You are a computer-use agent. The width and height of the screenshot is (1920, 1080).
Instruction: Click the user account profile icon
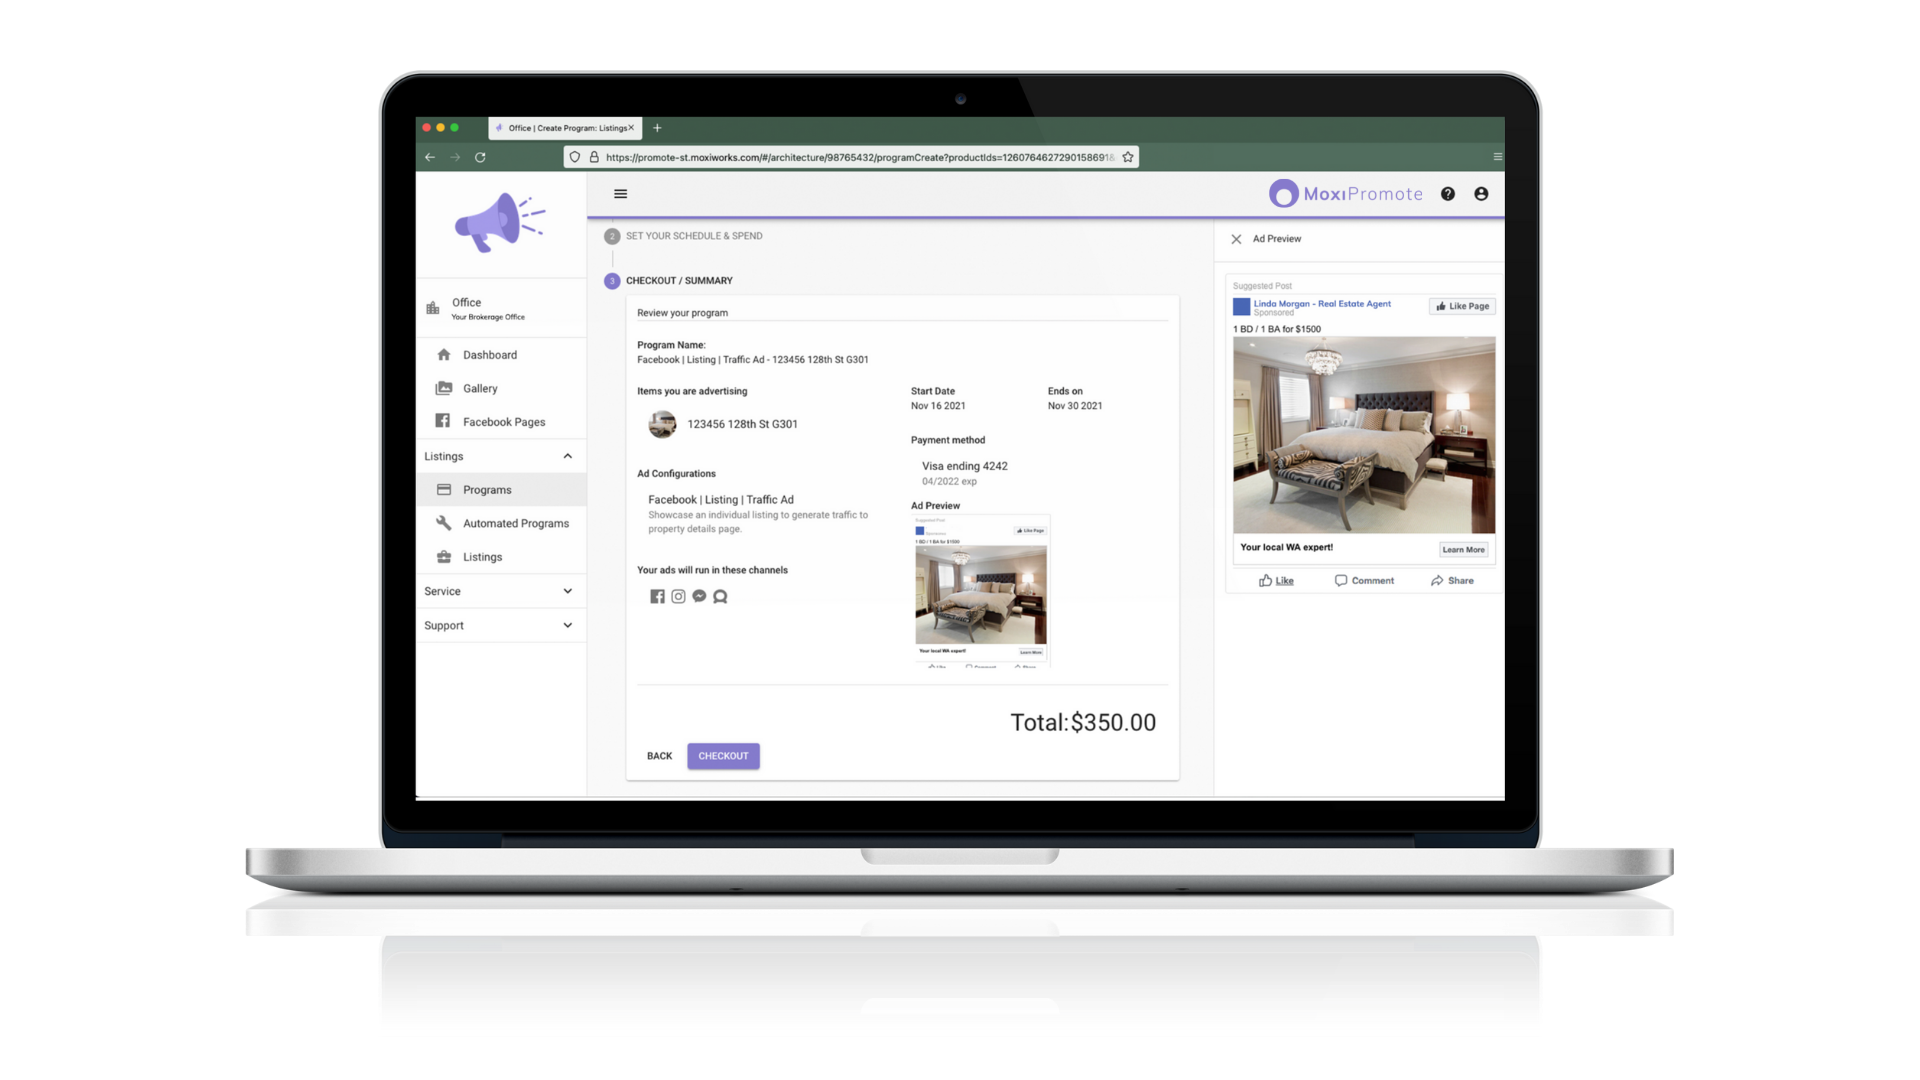pos(1480,194)
